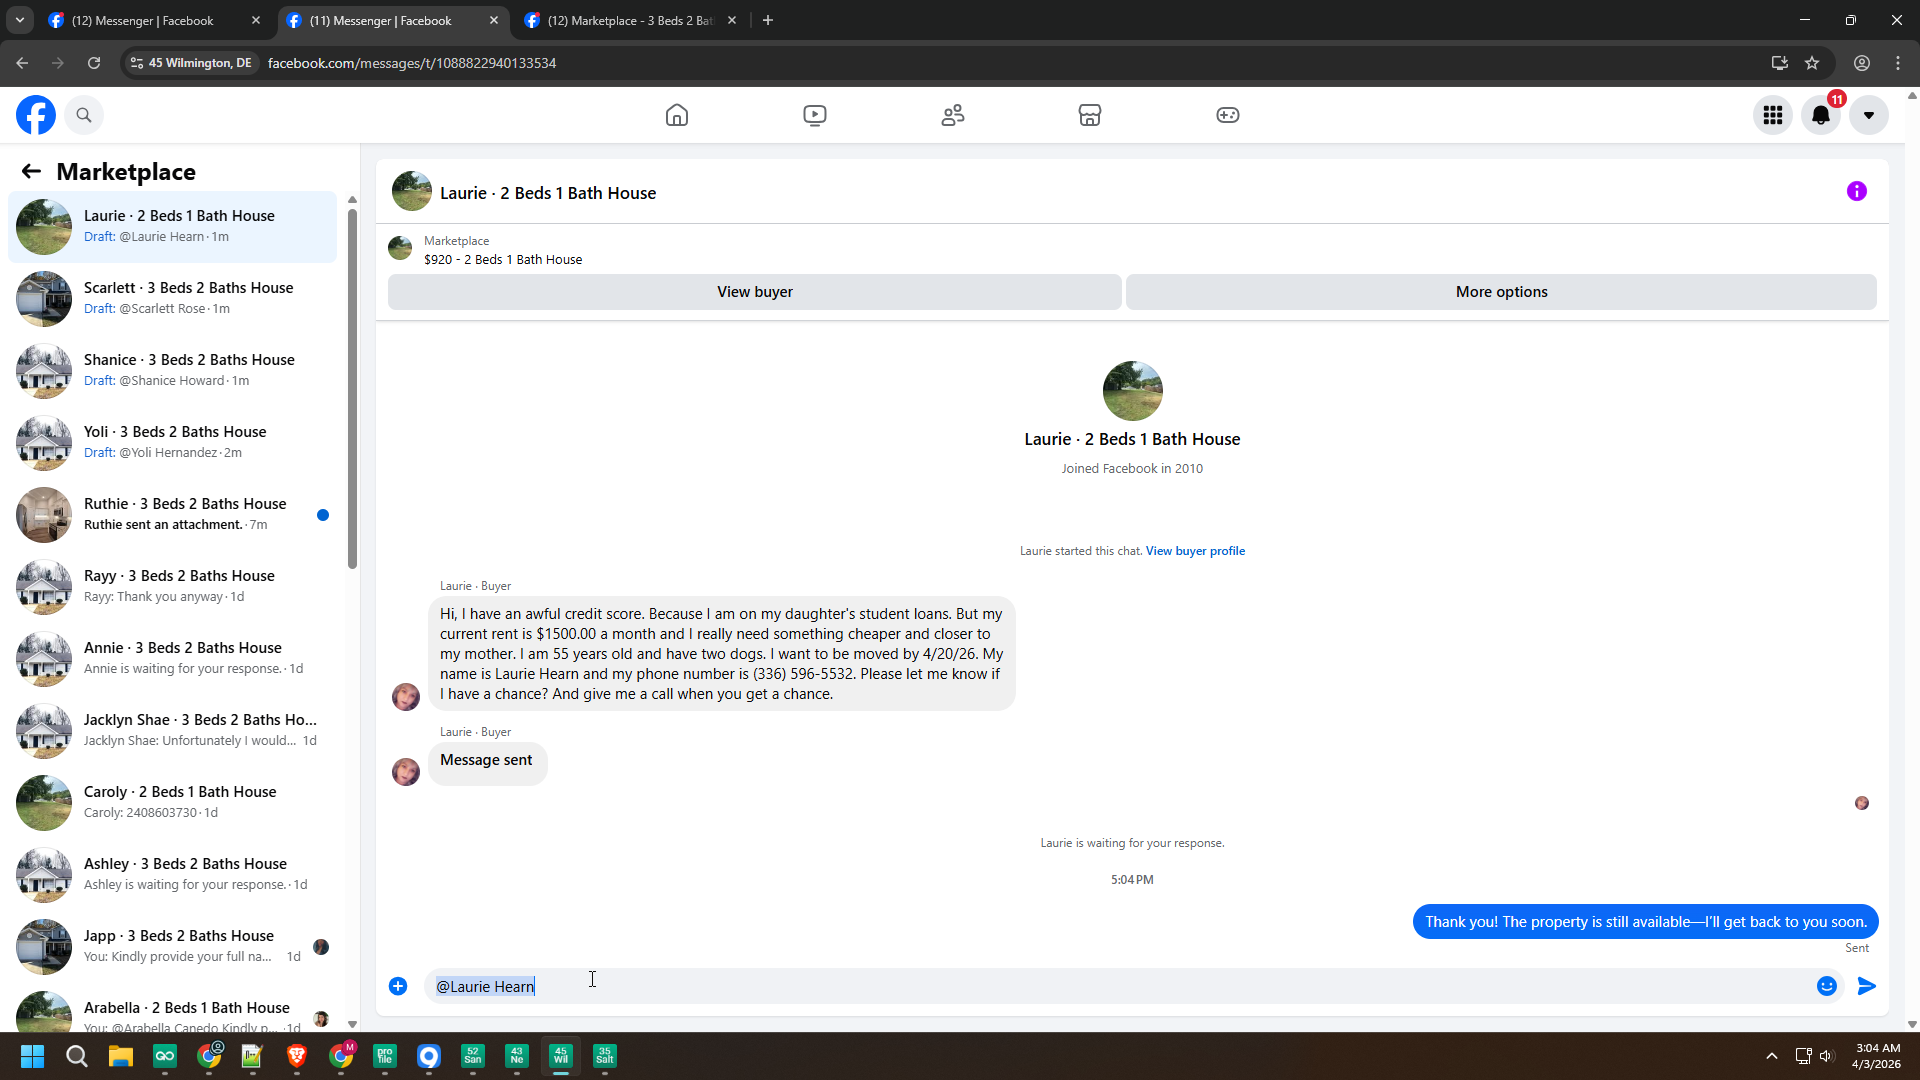1920x1080 pixels.
Task: Open the Gaming controller icon
Action: point(1228,115)
